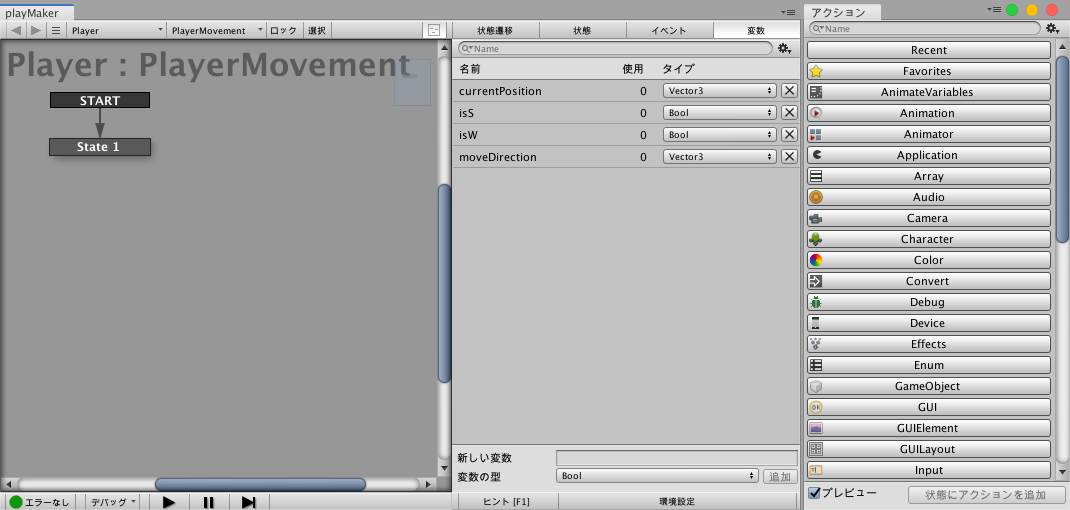The image size is (1070, 510).
Task: Open the Character action category
Action: coord(929,239)
